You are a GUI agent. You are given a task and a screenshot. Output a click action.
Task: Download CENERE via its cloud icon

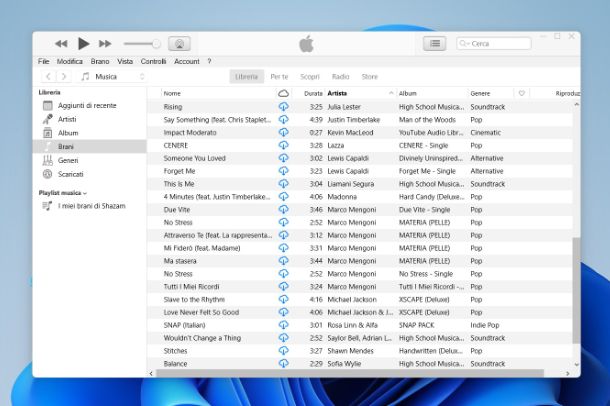(x=284, y=145)
